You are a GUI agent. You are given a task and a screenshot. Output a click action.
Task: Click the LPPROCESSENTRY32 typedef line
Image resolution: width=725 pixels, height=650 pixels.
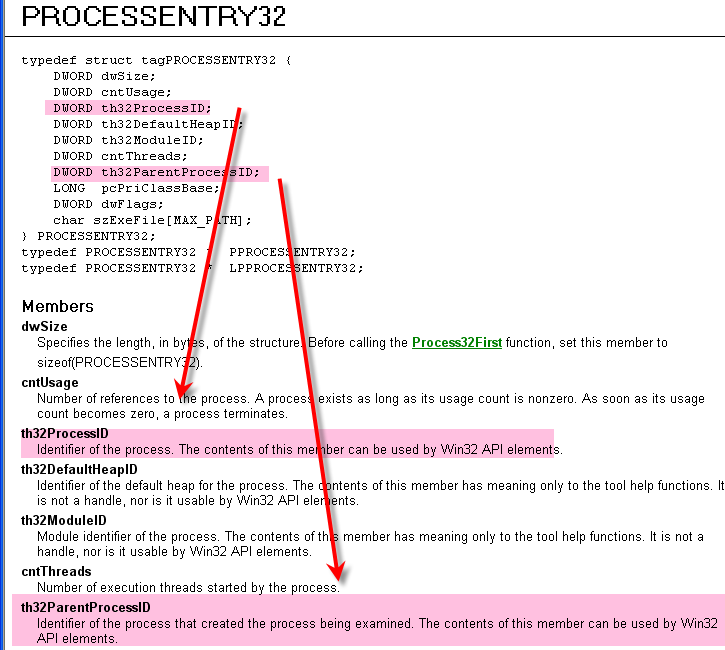(x=192, y=268)
